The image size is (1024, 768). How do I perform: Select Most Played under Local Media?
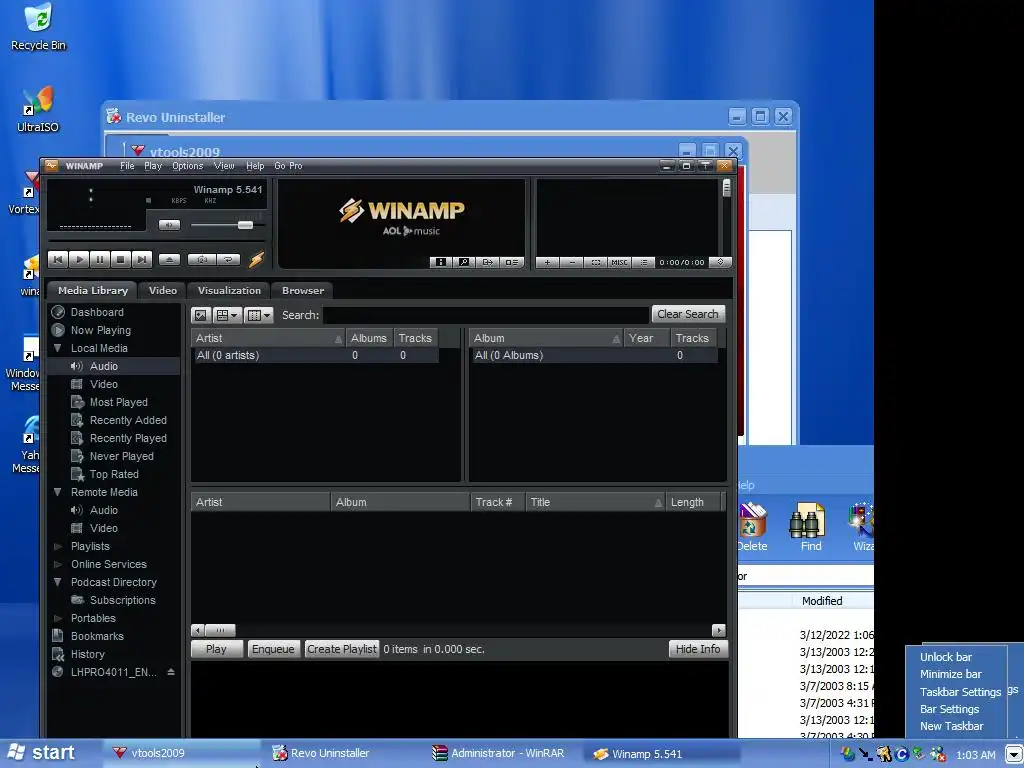click(118, 402)
